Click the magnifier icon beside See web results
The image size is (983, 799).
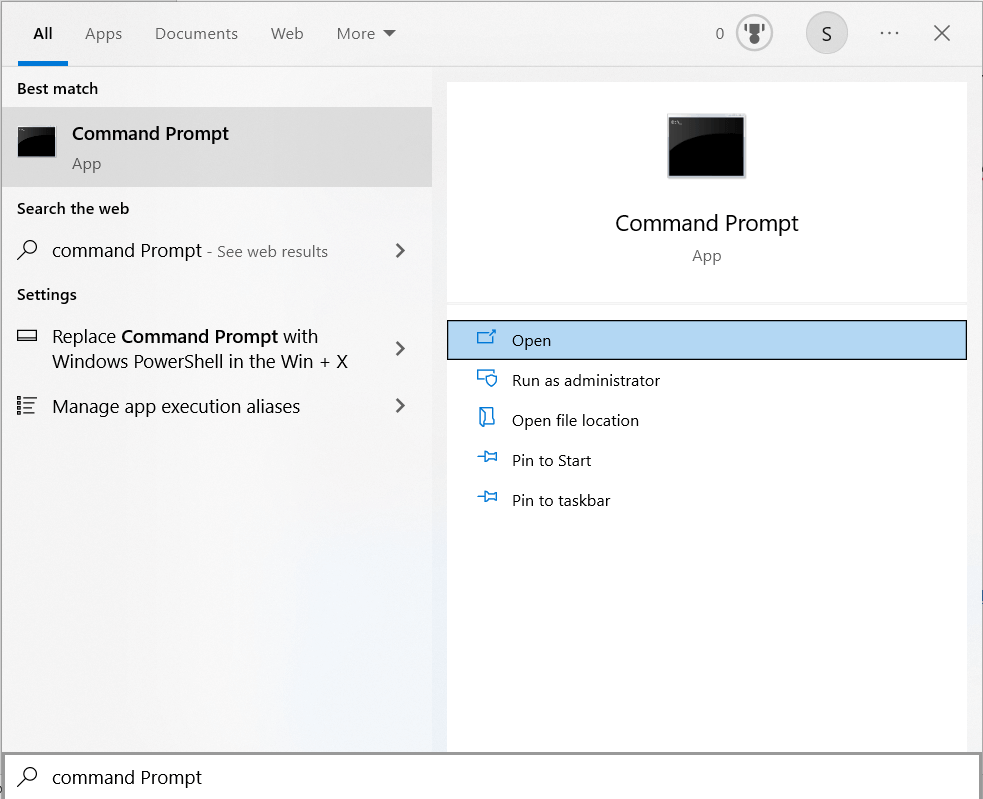click(x=27, y=250)
